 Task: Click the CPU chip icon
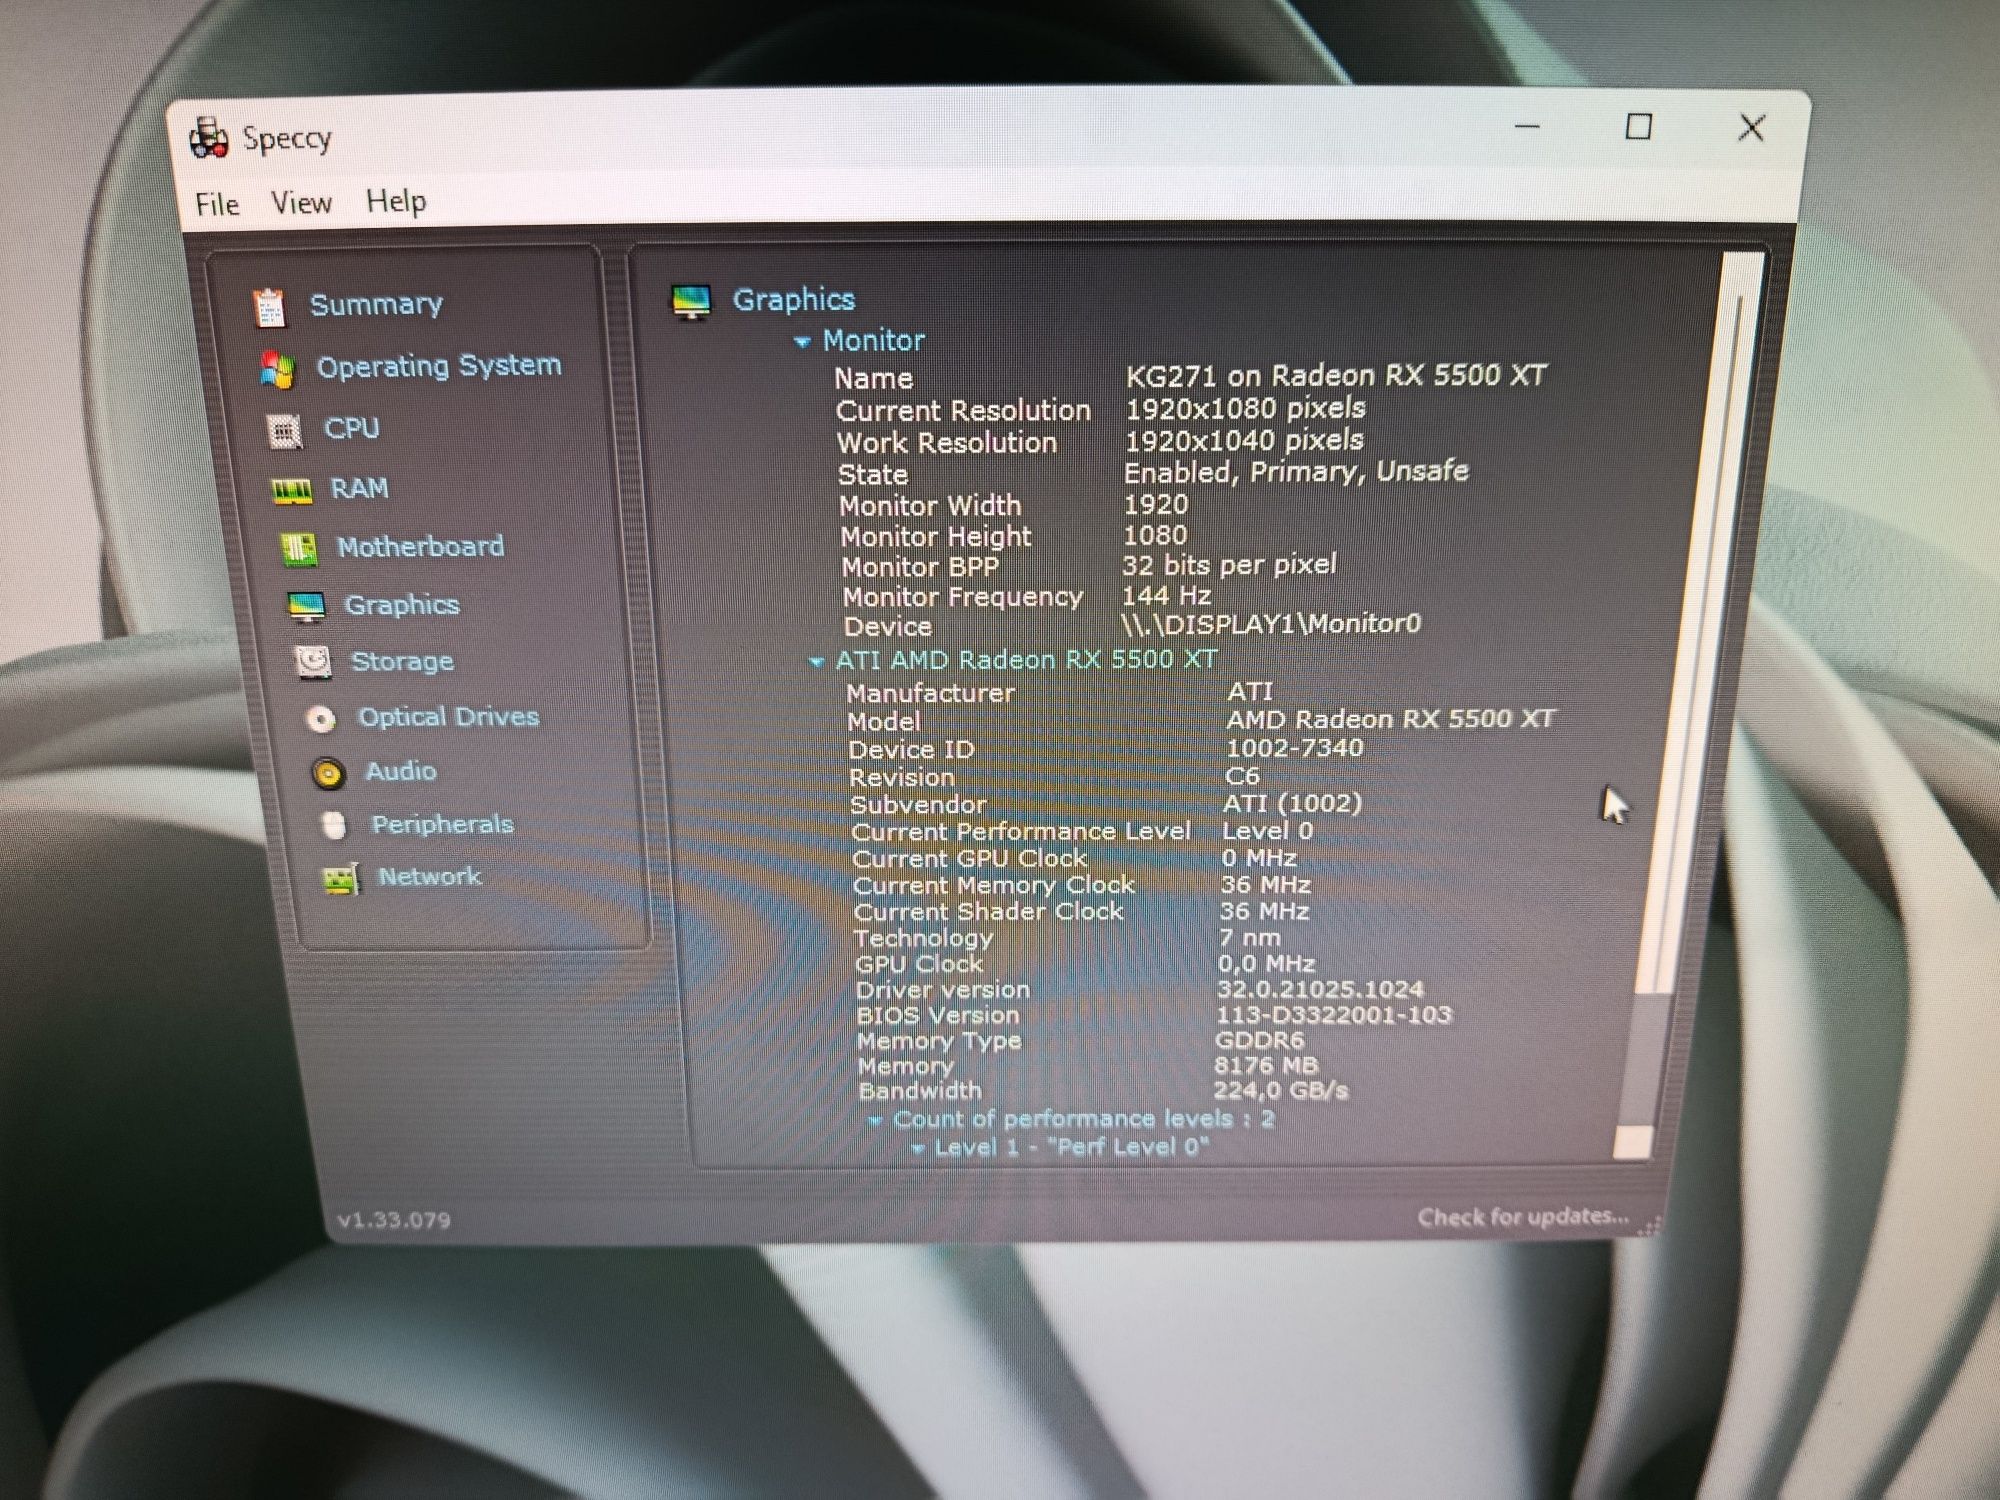(285, 431)
